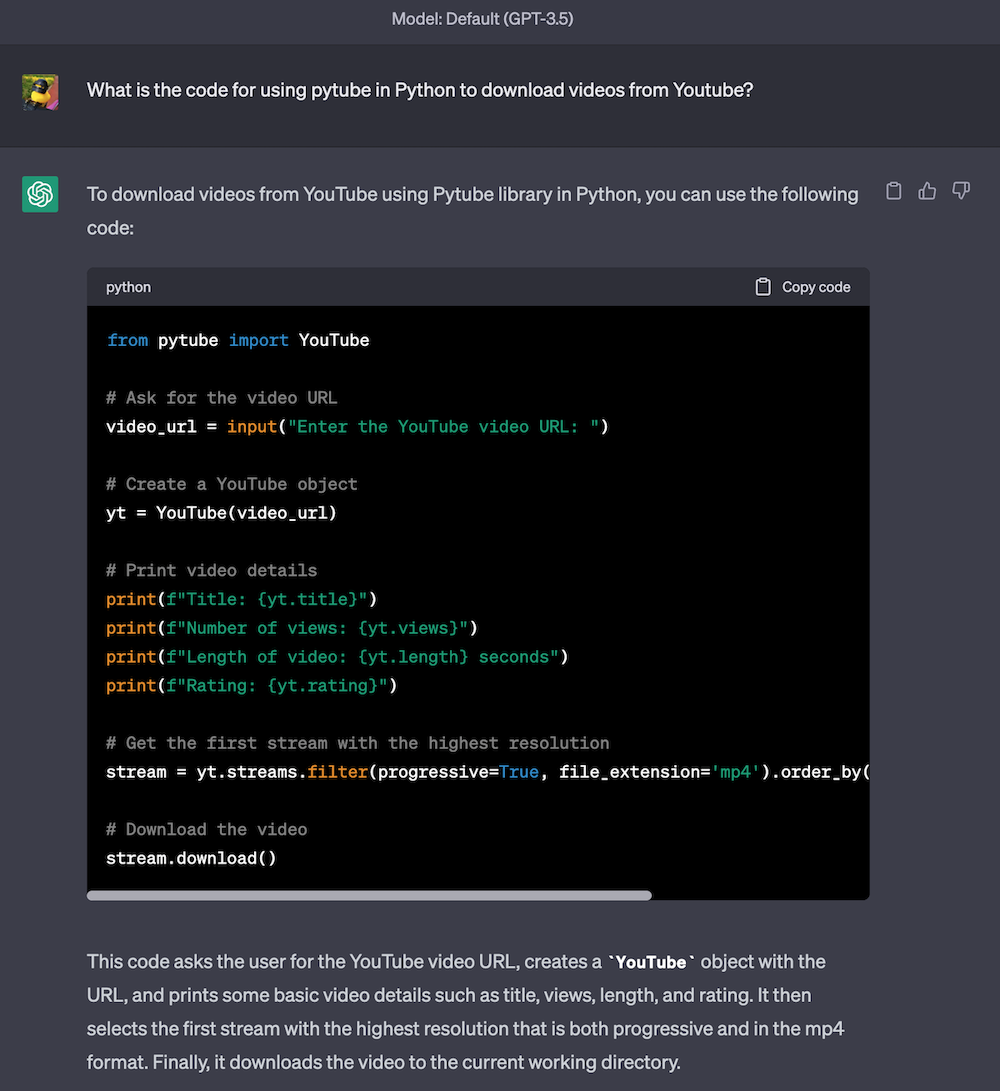
Task: Click the inline `YouTube` code in the explanation
Action: pyautogui.click(x=651, y=962)
